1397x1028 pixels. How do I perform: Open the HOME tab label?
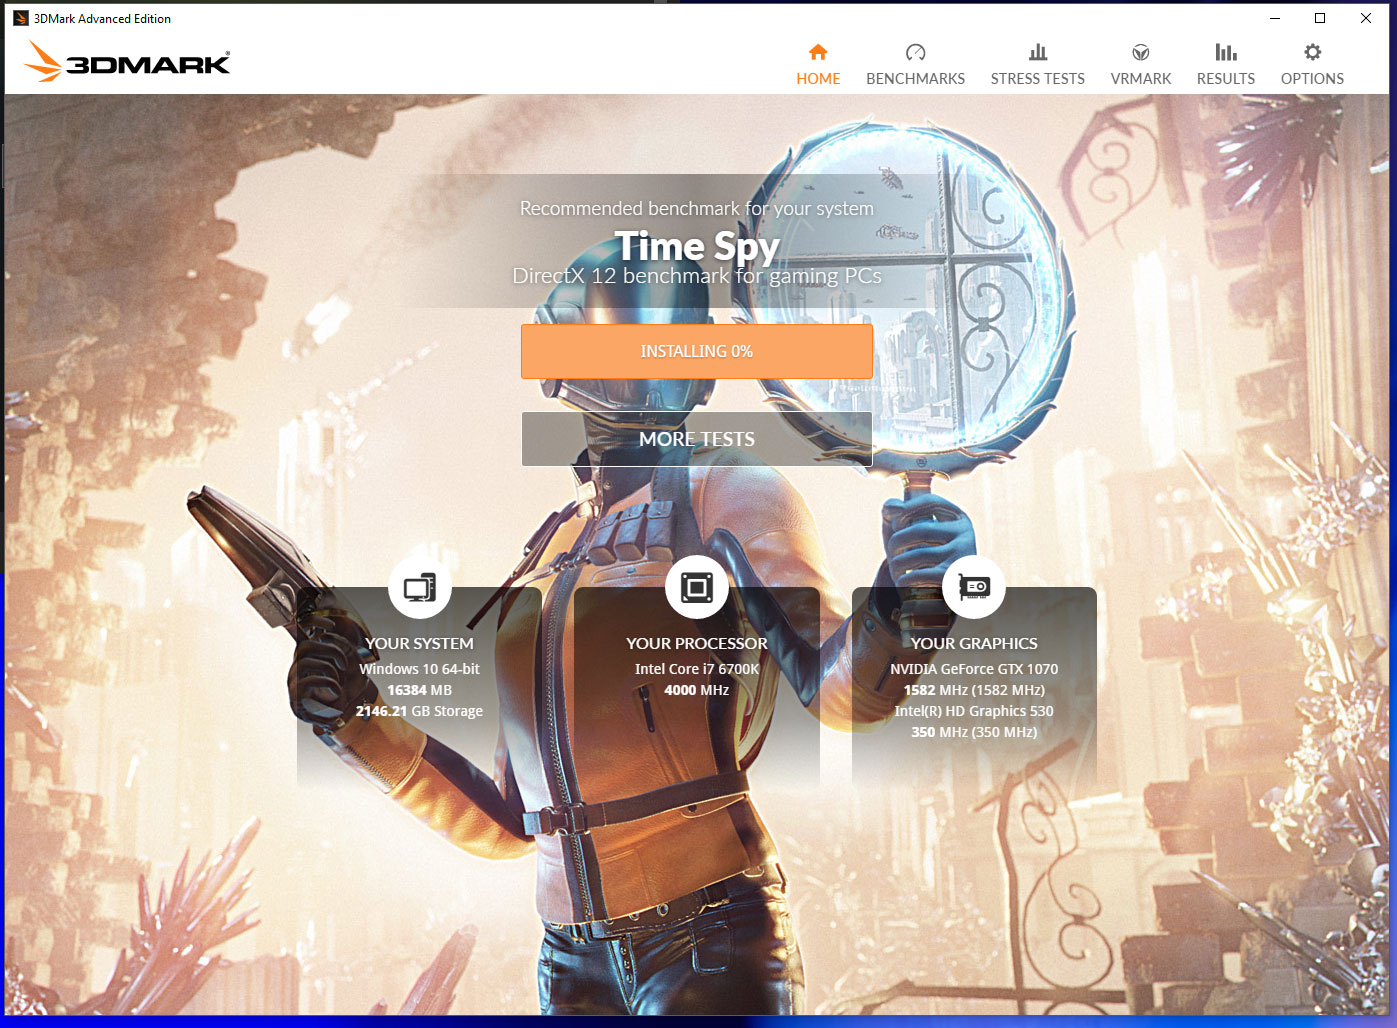click(x=818, y=79)
